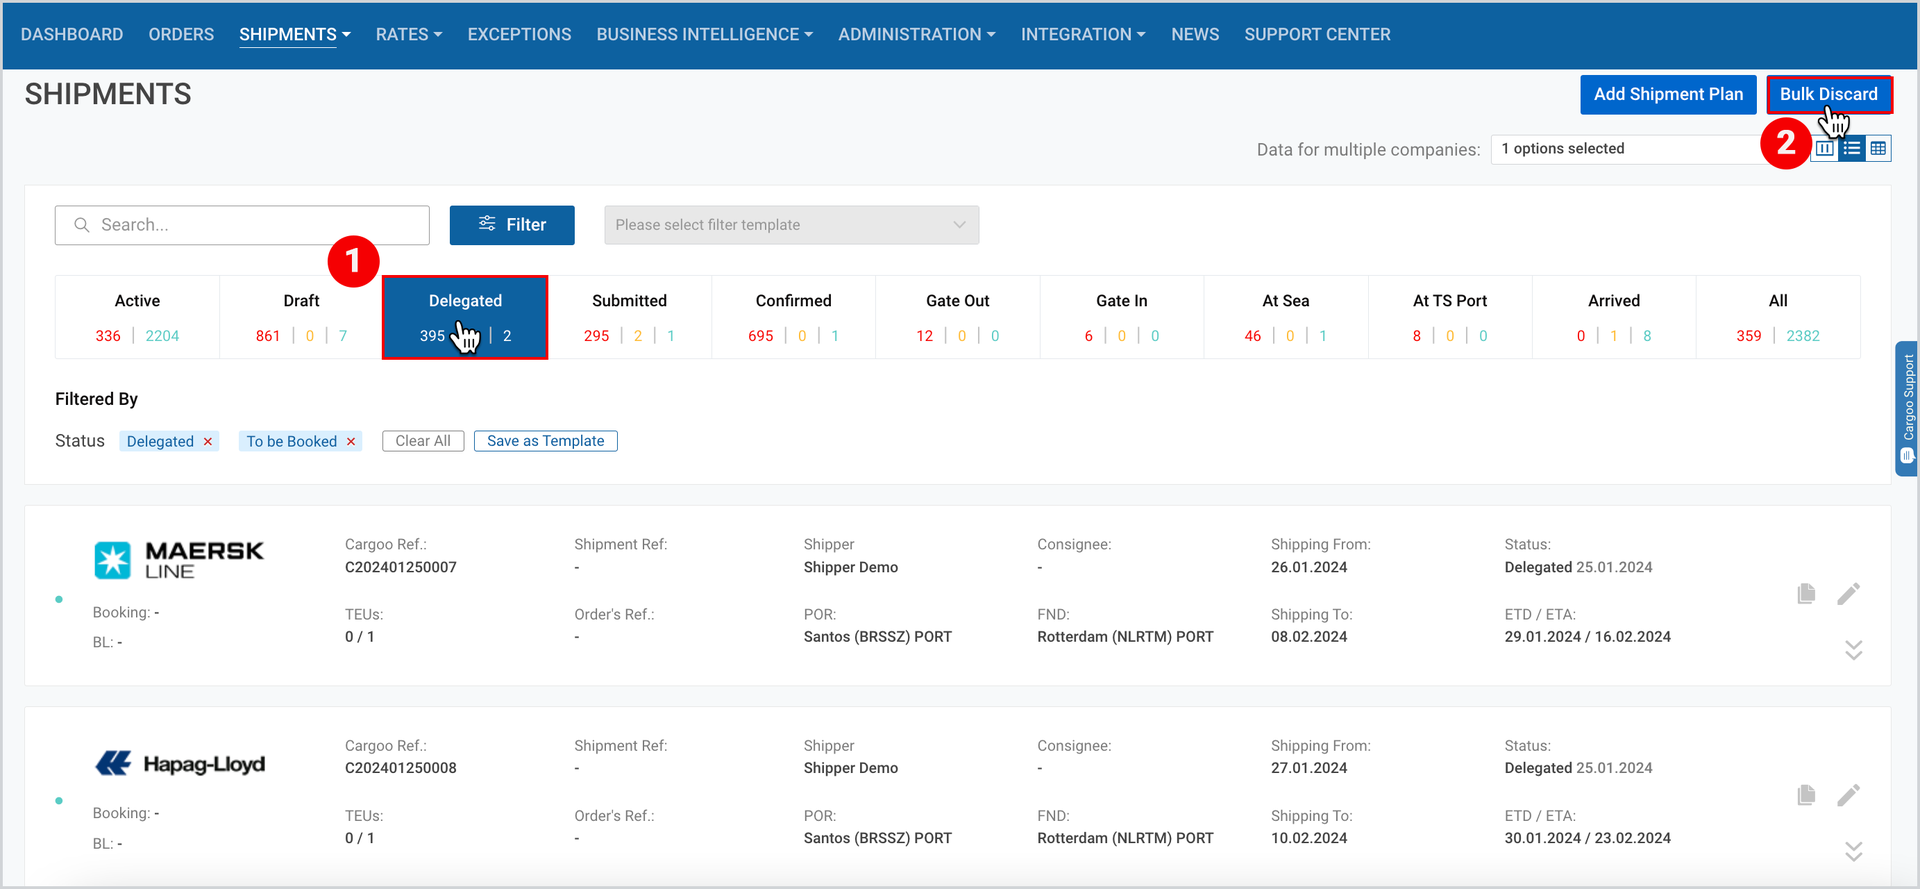Viewport: 1920px width, 889px height.
Task: Open the Business Intelligence menu
Action: pyautogui.click(x=705, y=34)
